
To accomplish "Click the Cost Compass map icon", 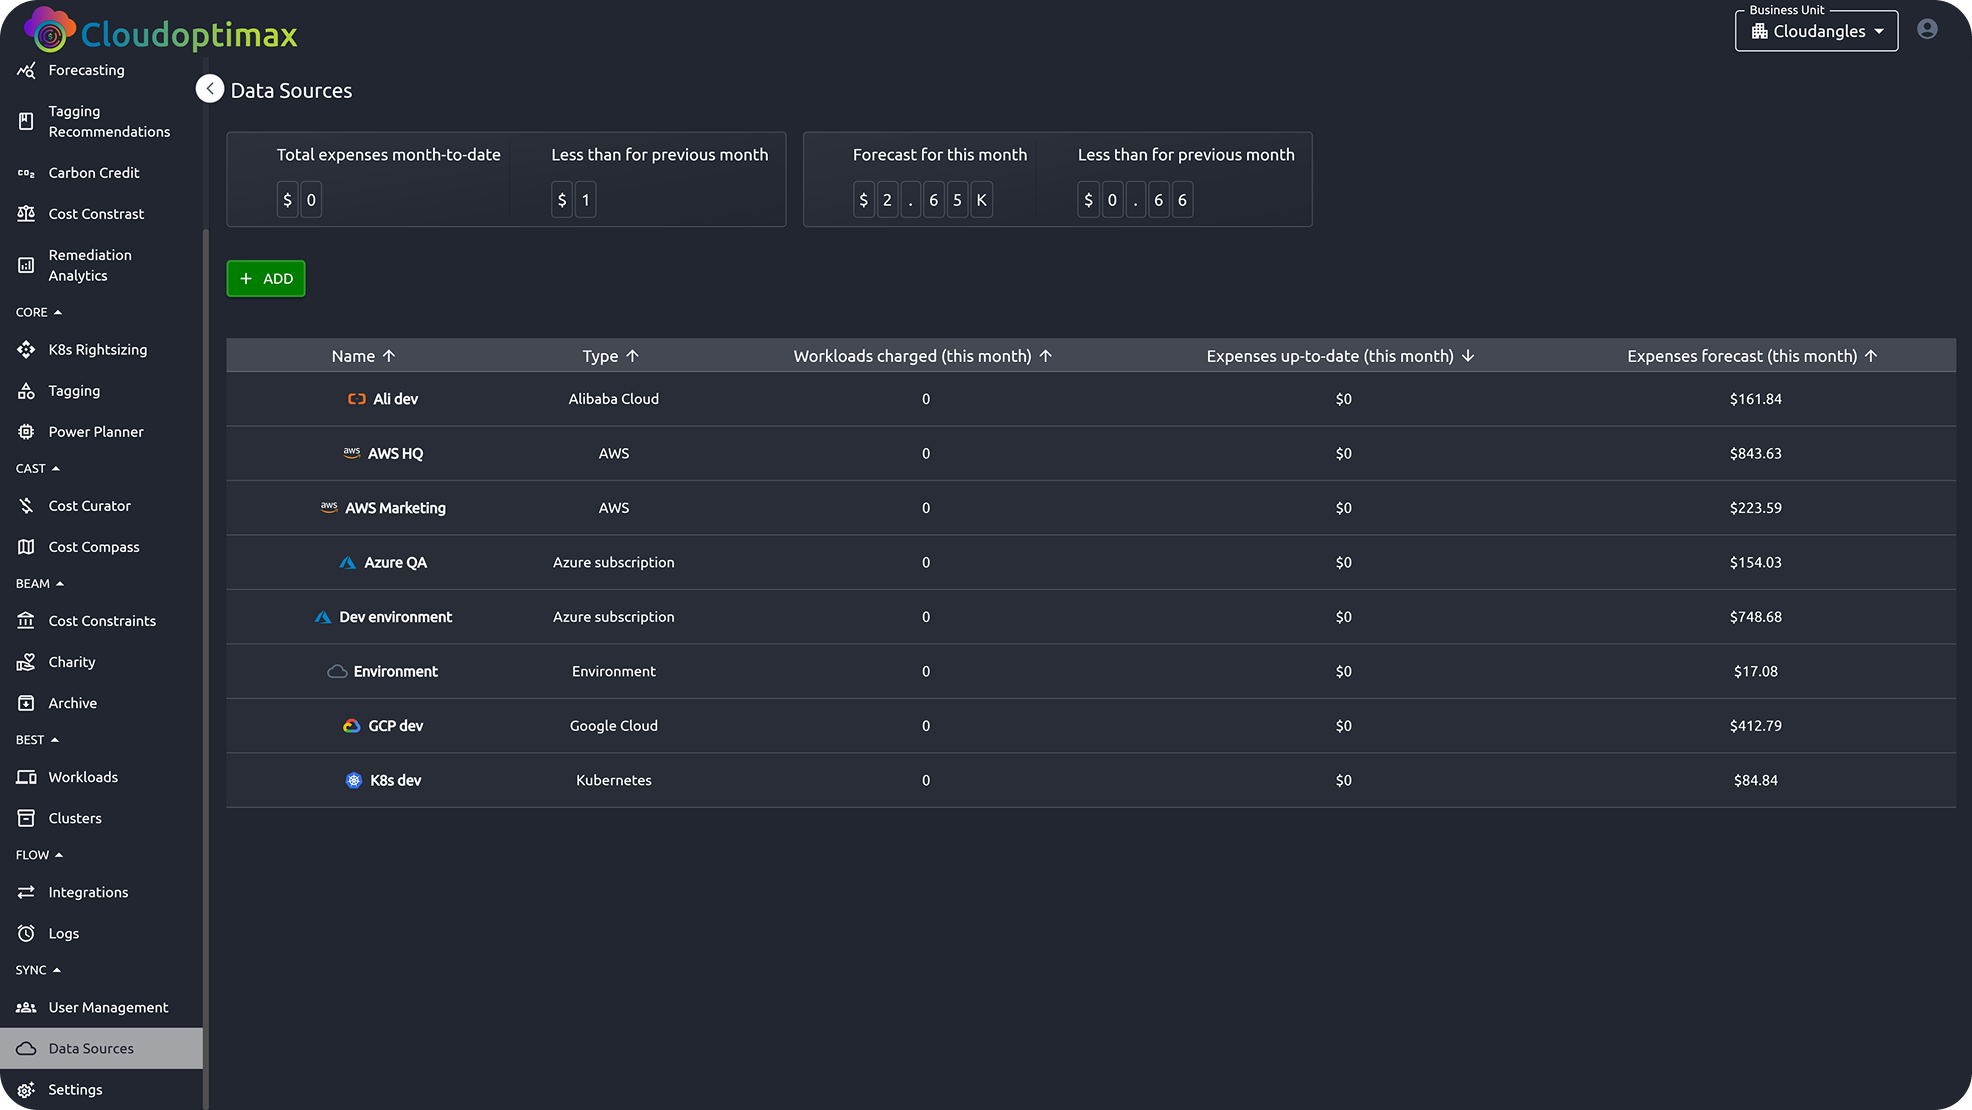I will (26, 547).
